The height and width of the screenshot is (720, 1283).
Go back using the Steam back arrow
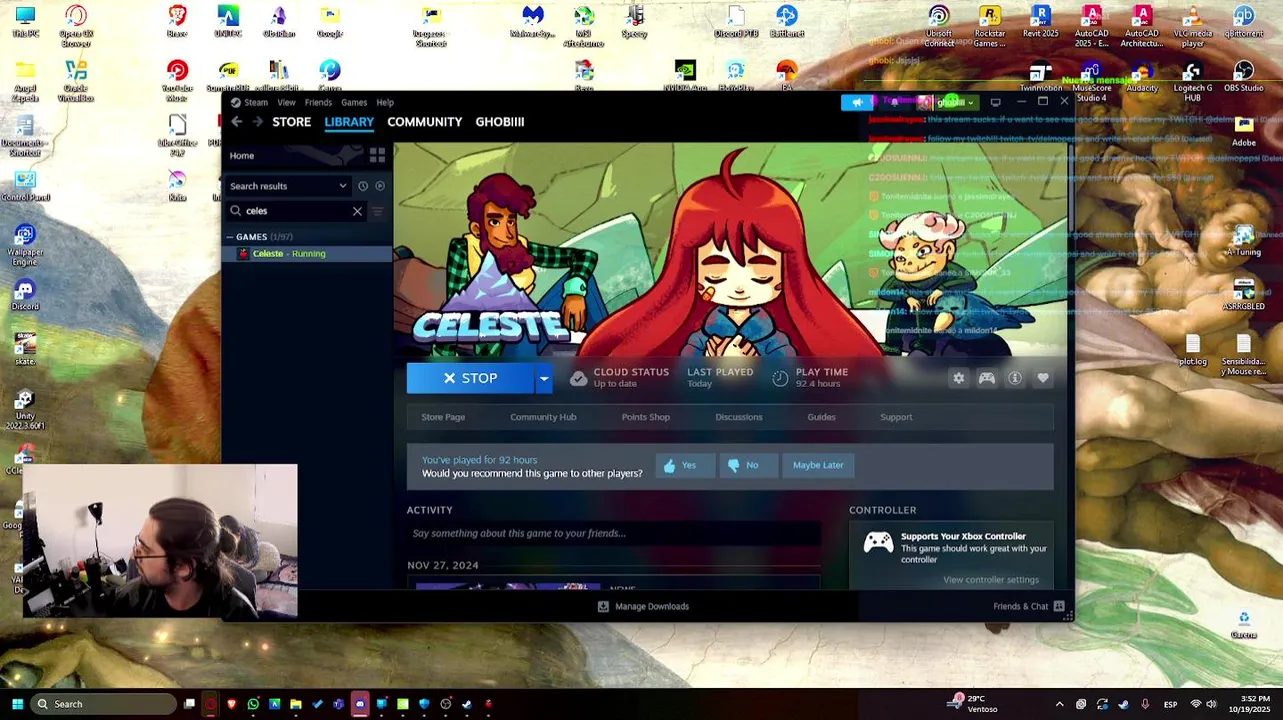[236, 122]
